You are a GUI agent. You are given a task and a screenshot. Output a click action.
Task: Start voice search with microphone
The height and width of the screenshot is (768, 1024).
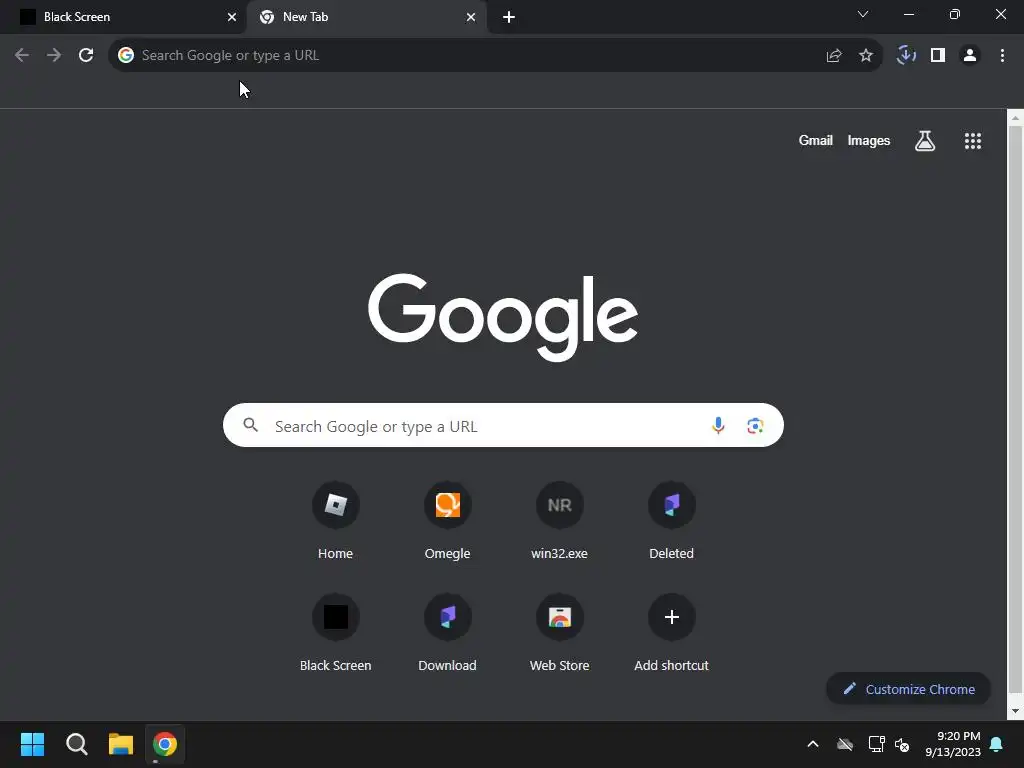[718, 425]
